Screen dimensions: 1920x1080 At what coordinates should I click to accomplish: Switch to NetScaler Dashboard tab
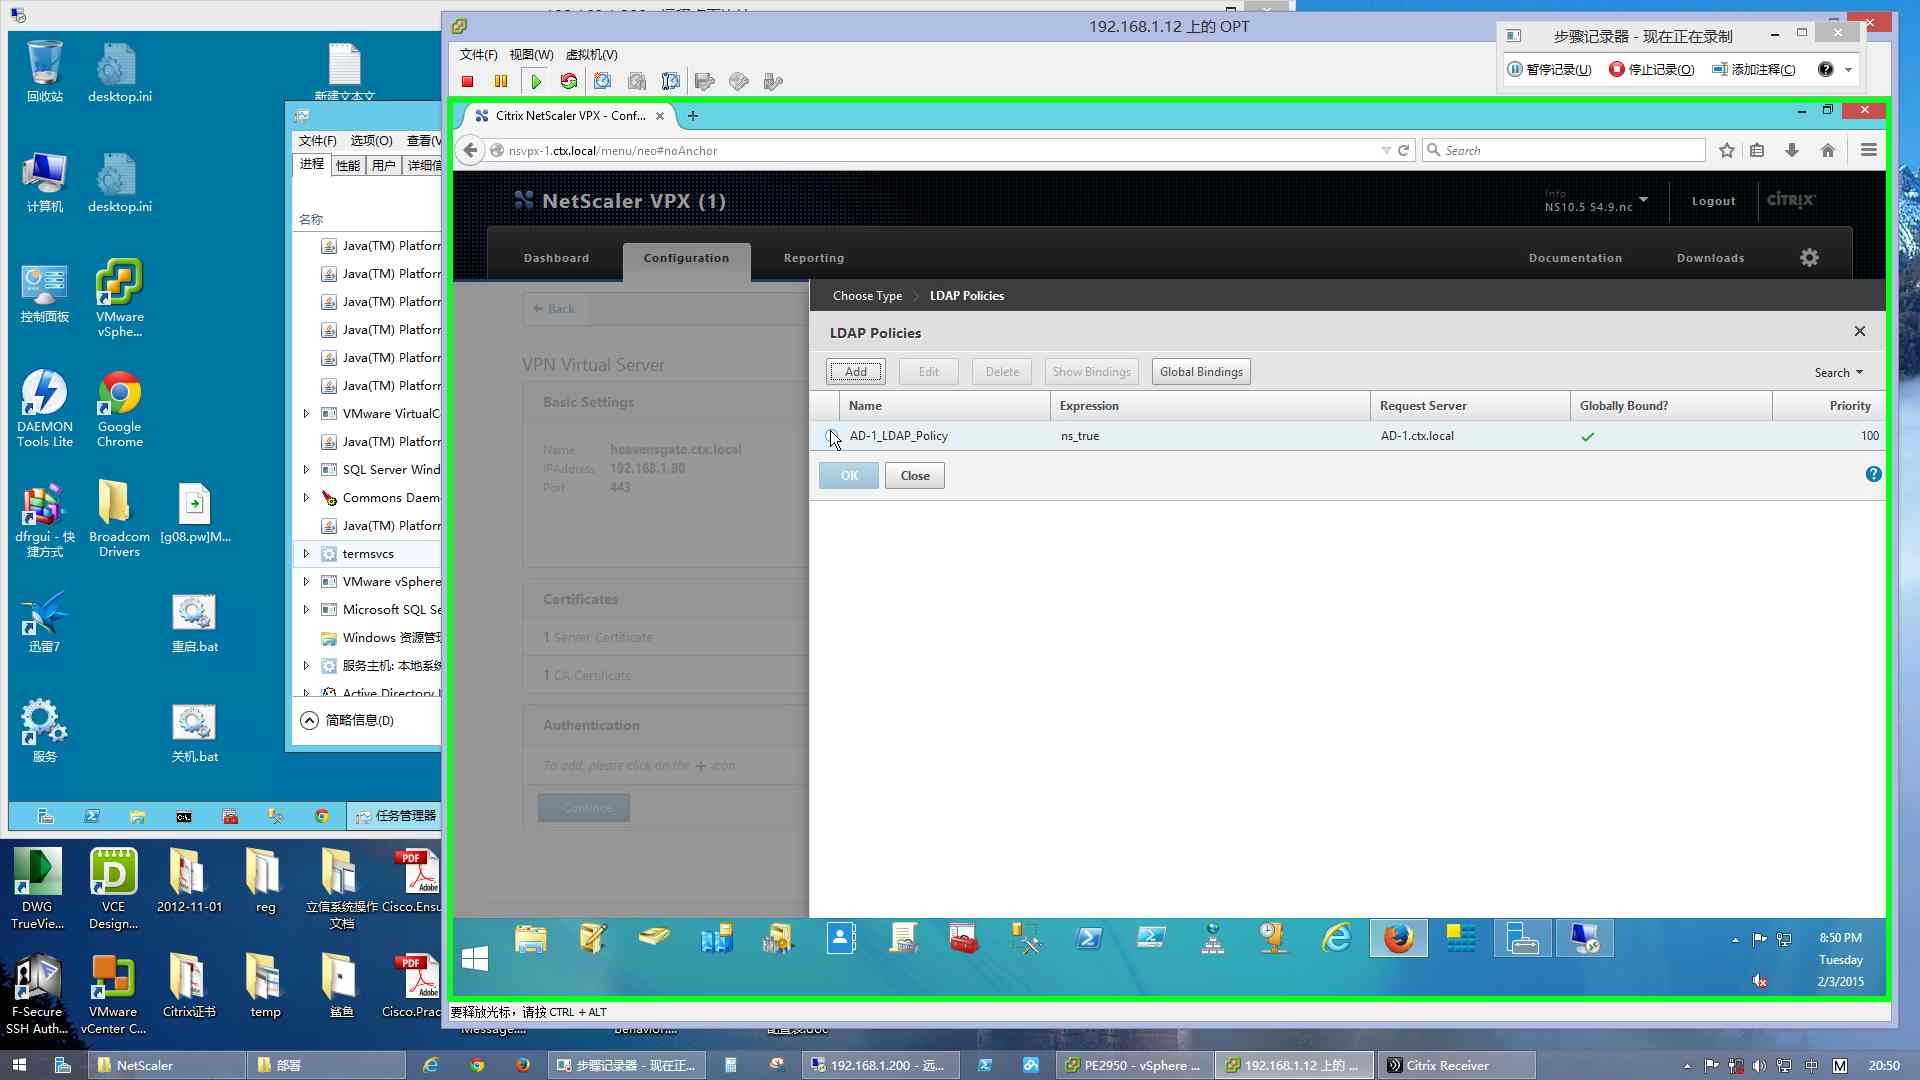point(556,259)
